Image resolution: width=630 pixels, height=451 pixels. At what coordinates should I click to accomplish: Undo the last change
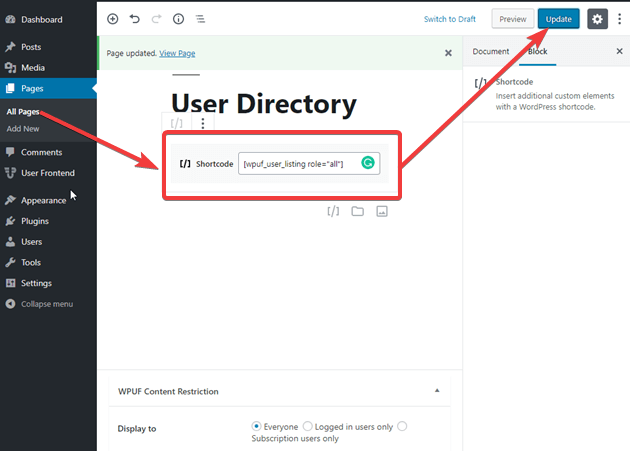135,19
